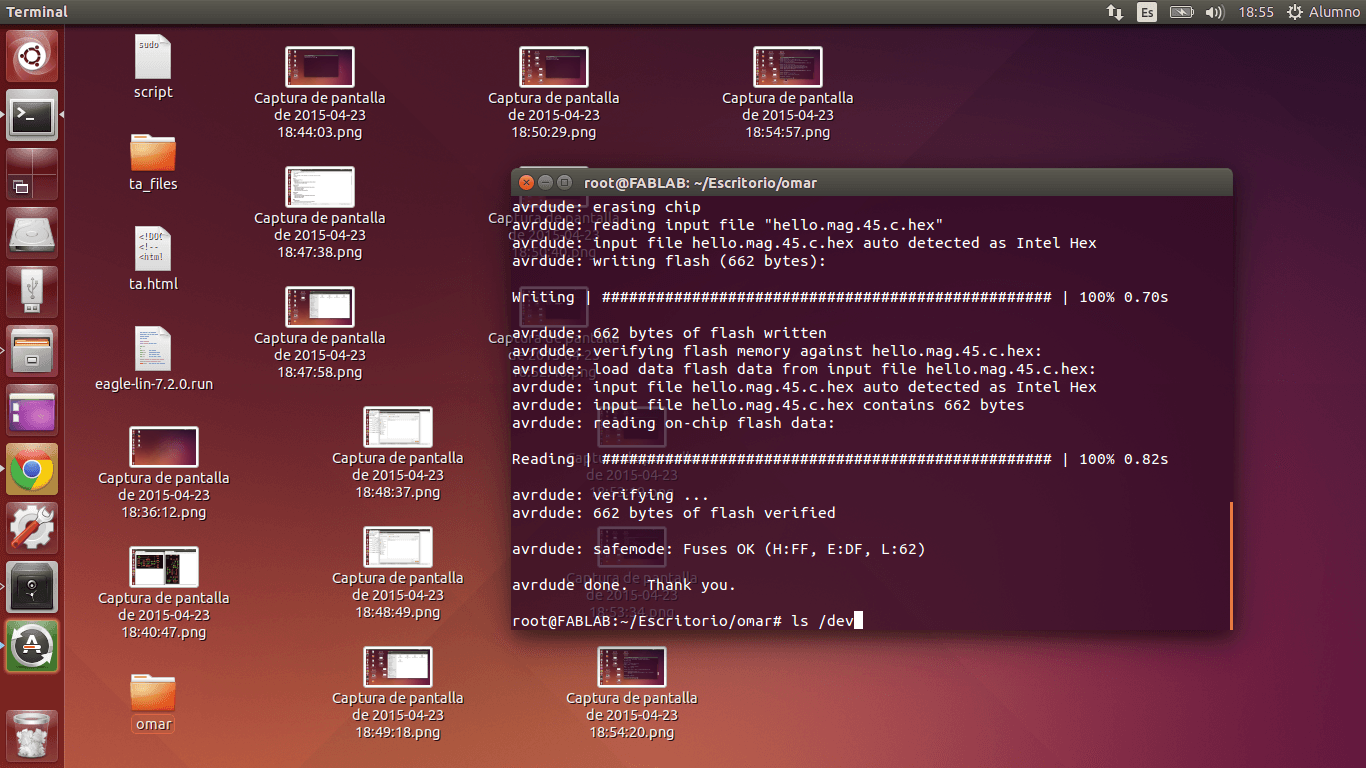Image resolution: width=1366 pixels, height=768 pixels.
Task: Launch the Files manager cabinet icon
Action: pyautogui.click(x=33, y=351)
